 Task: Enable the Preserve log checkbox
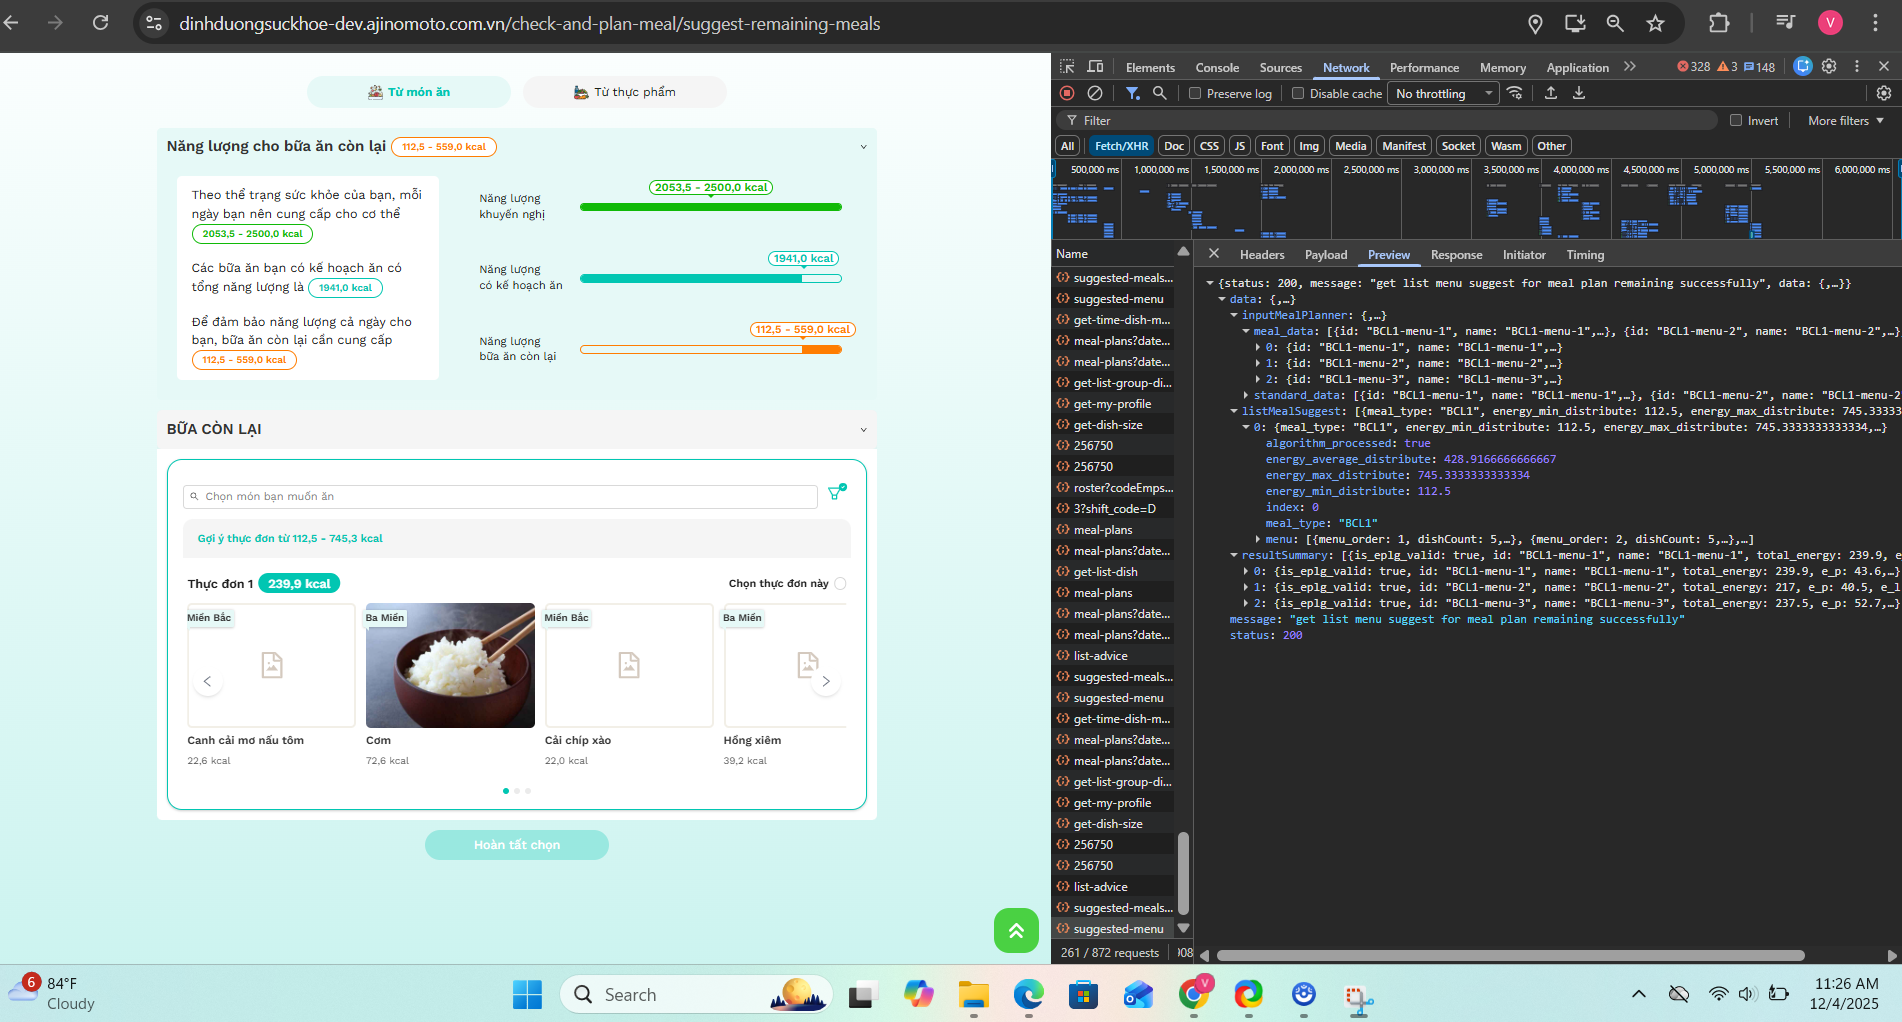pyautogui.click(x=1195, y=94)
